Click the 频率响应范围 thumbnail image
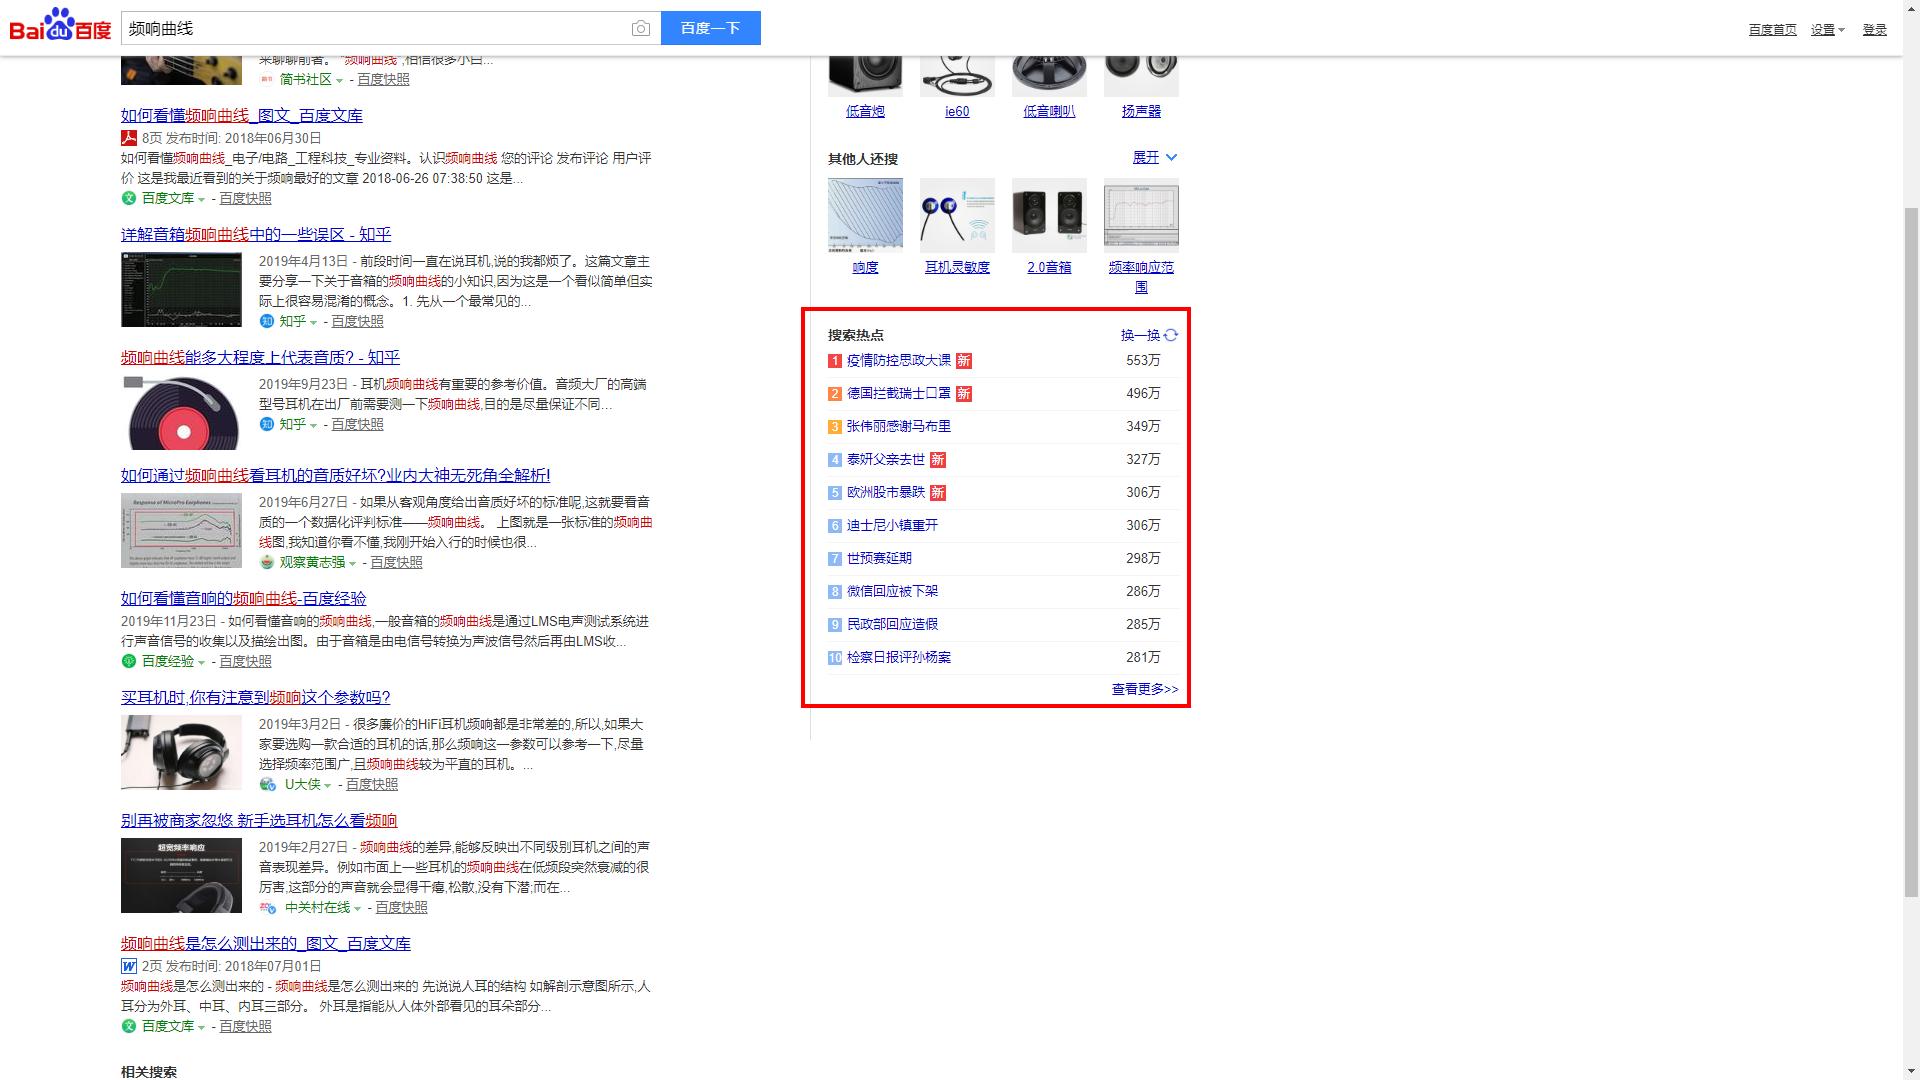The width and height of the screenshot is (1920, 1080). [x=1141, y=215]
